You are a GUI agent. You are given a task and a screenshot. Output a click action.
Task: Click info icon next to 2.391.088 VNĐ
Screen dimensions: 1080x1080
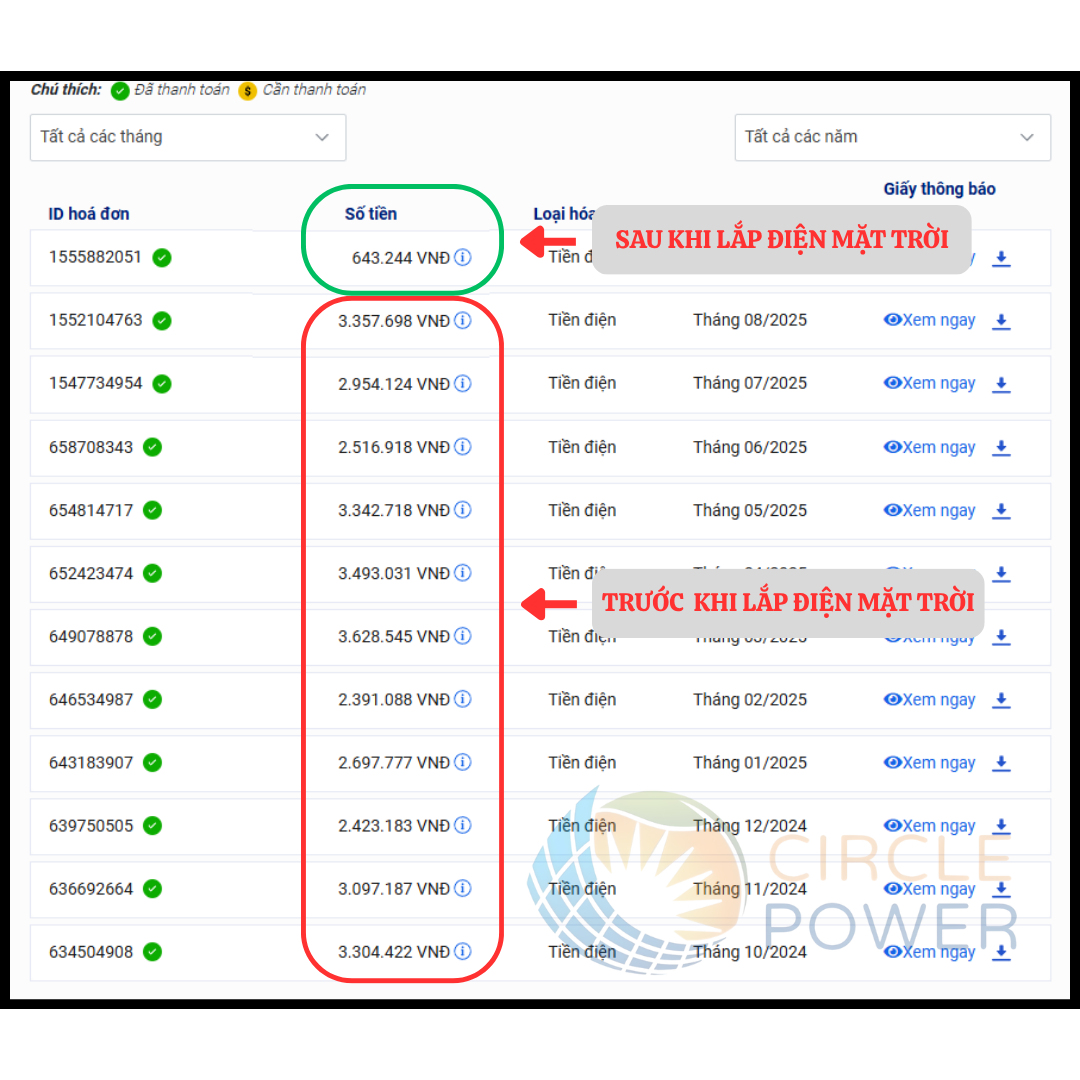[462, 699]
